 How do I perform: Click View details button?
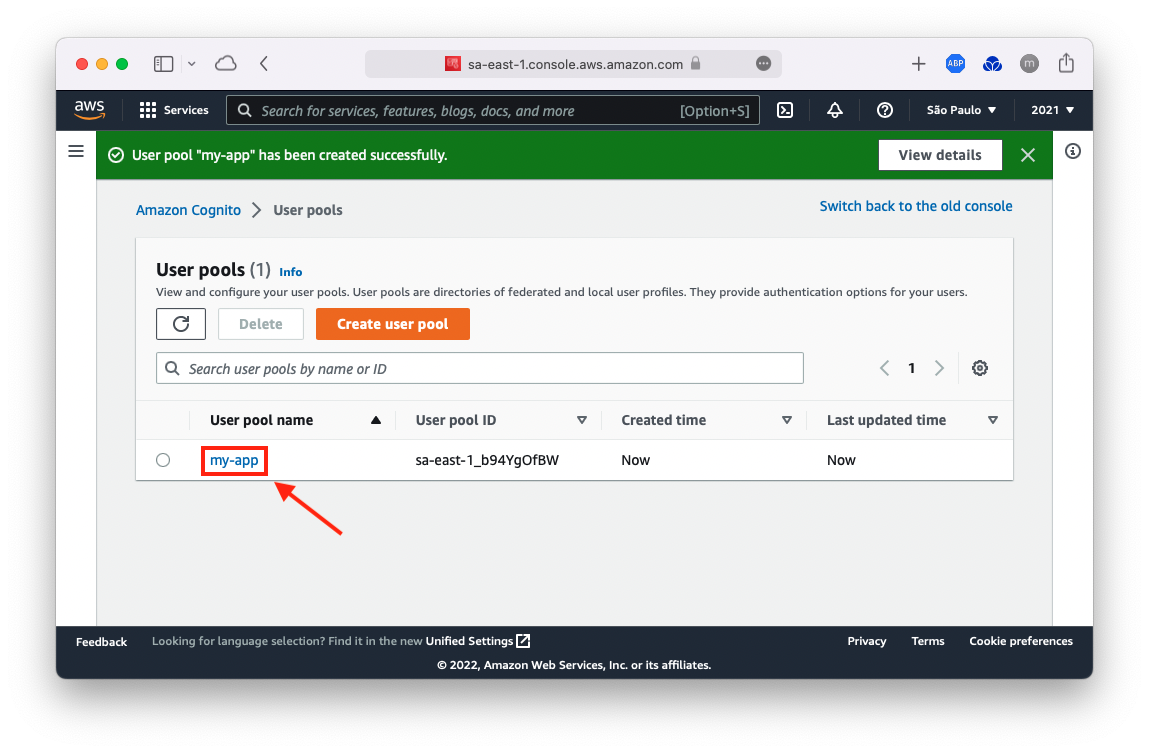click(940, 155)
